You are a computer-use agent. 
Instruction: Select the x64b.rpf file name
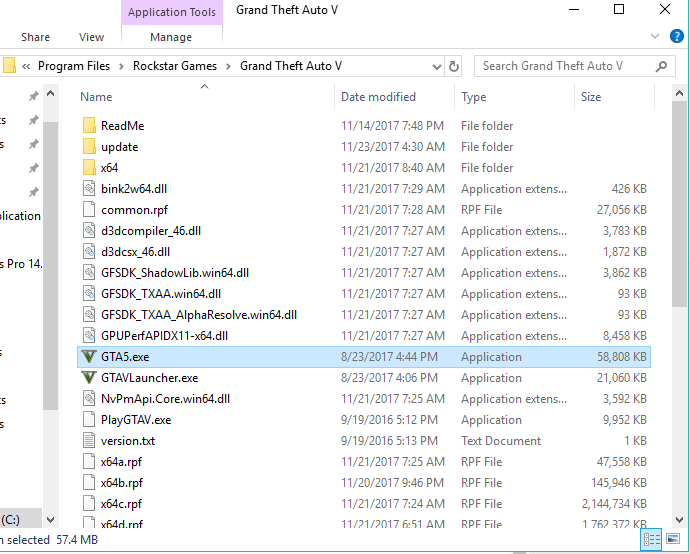click(121, 483)
